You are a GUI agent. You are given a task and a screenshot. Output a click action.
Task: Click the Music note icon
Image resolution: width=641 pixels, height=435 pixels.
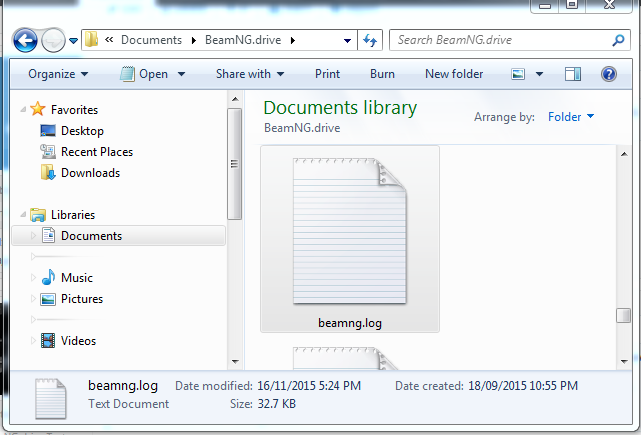click(48, 277)
